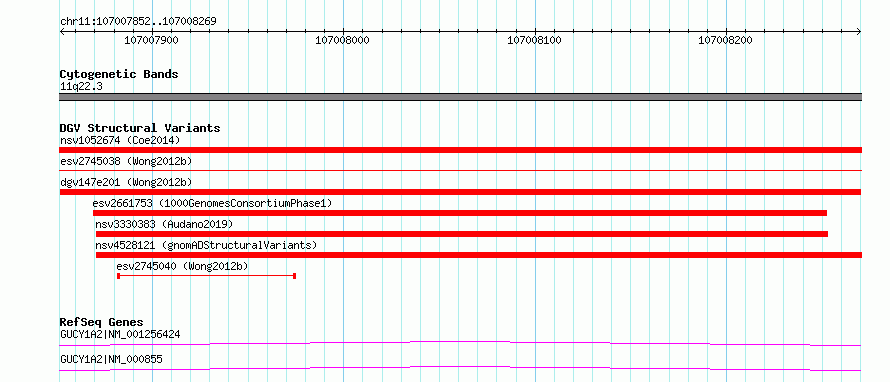The image size is (890, 382).
Task: Click the left arrowhead of the ruler
Action: 62,31
